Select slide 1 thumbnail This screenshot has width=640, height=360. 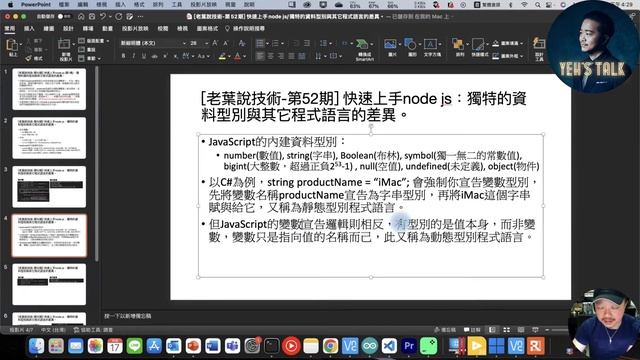click(49, 89)
